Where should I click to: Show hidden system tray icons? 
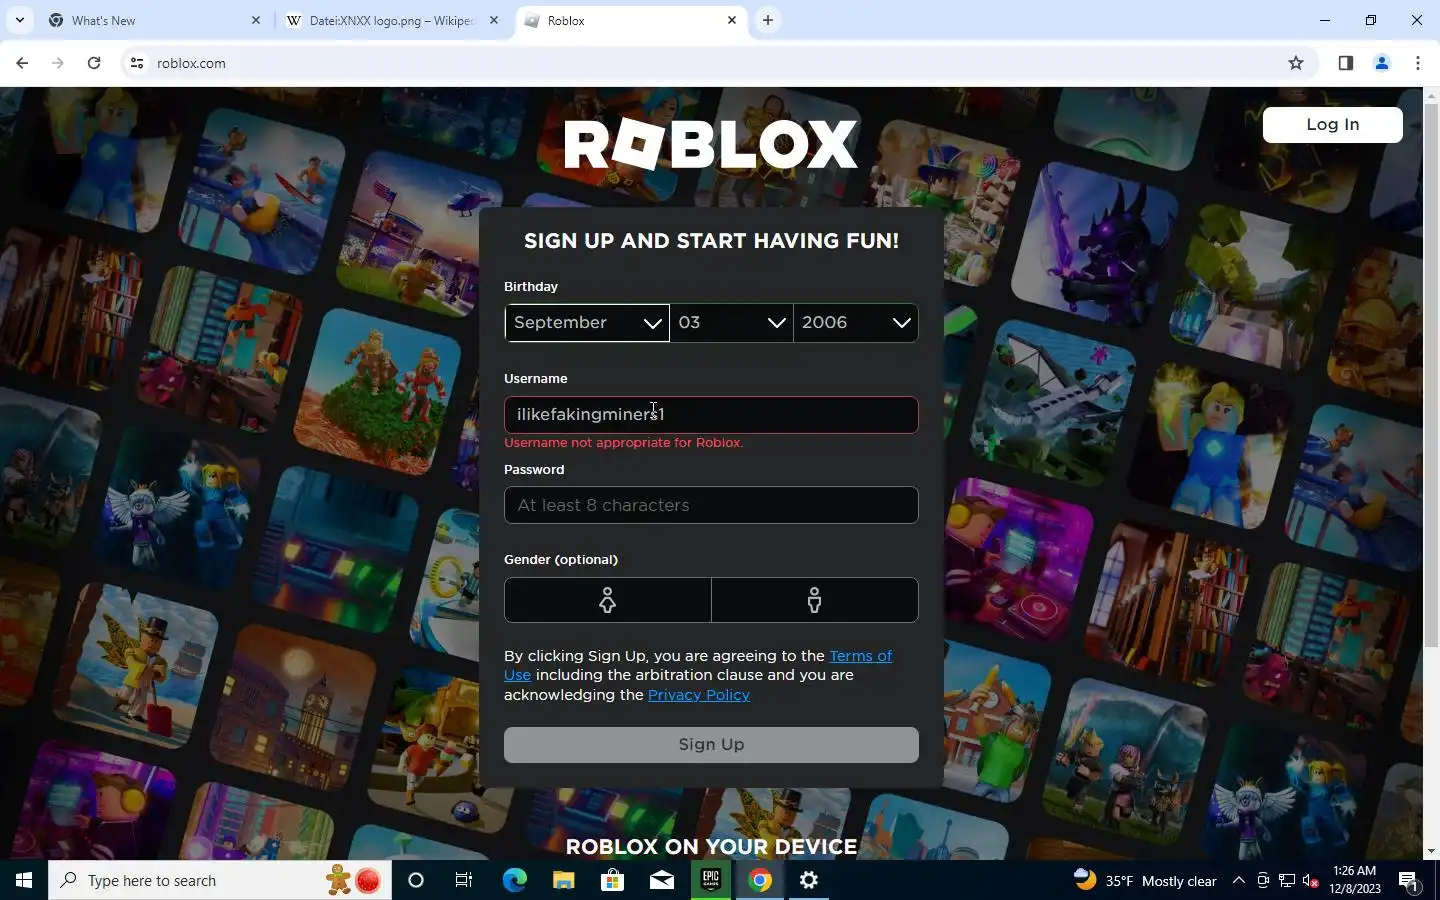[1238, 880]
